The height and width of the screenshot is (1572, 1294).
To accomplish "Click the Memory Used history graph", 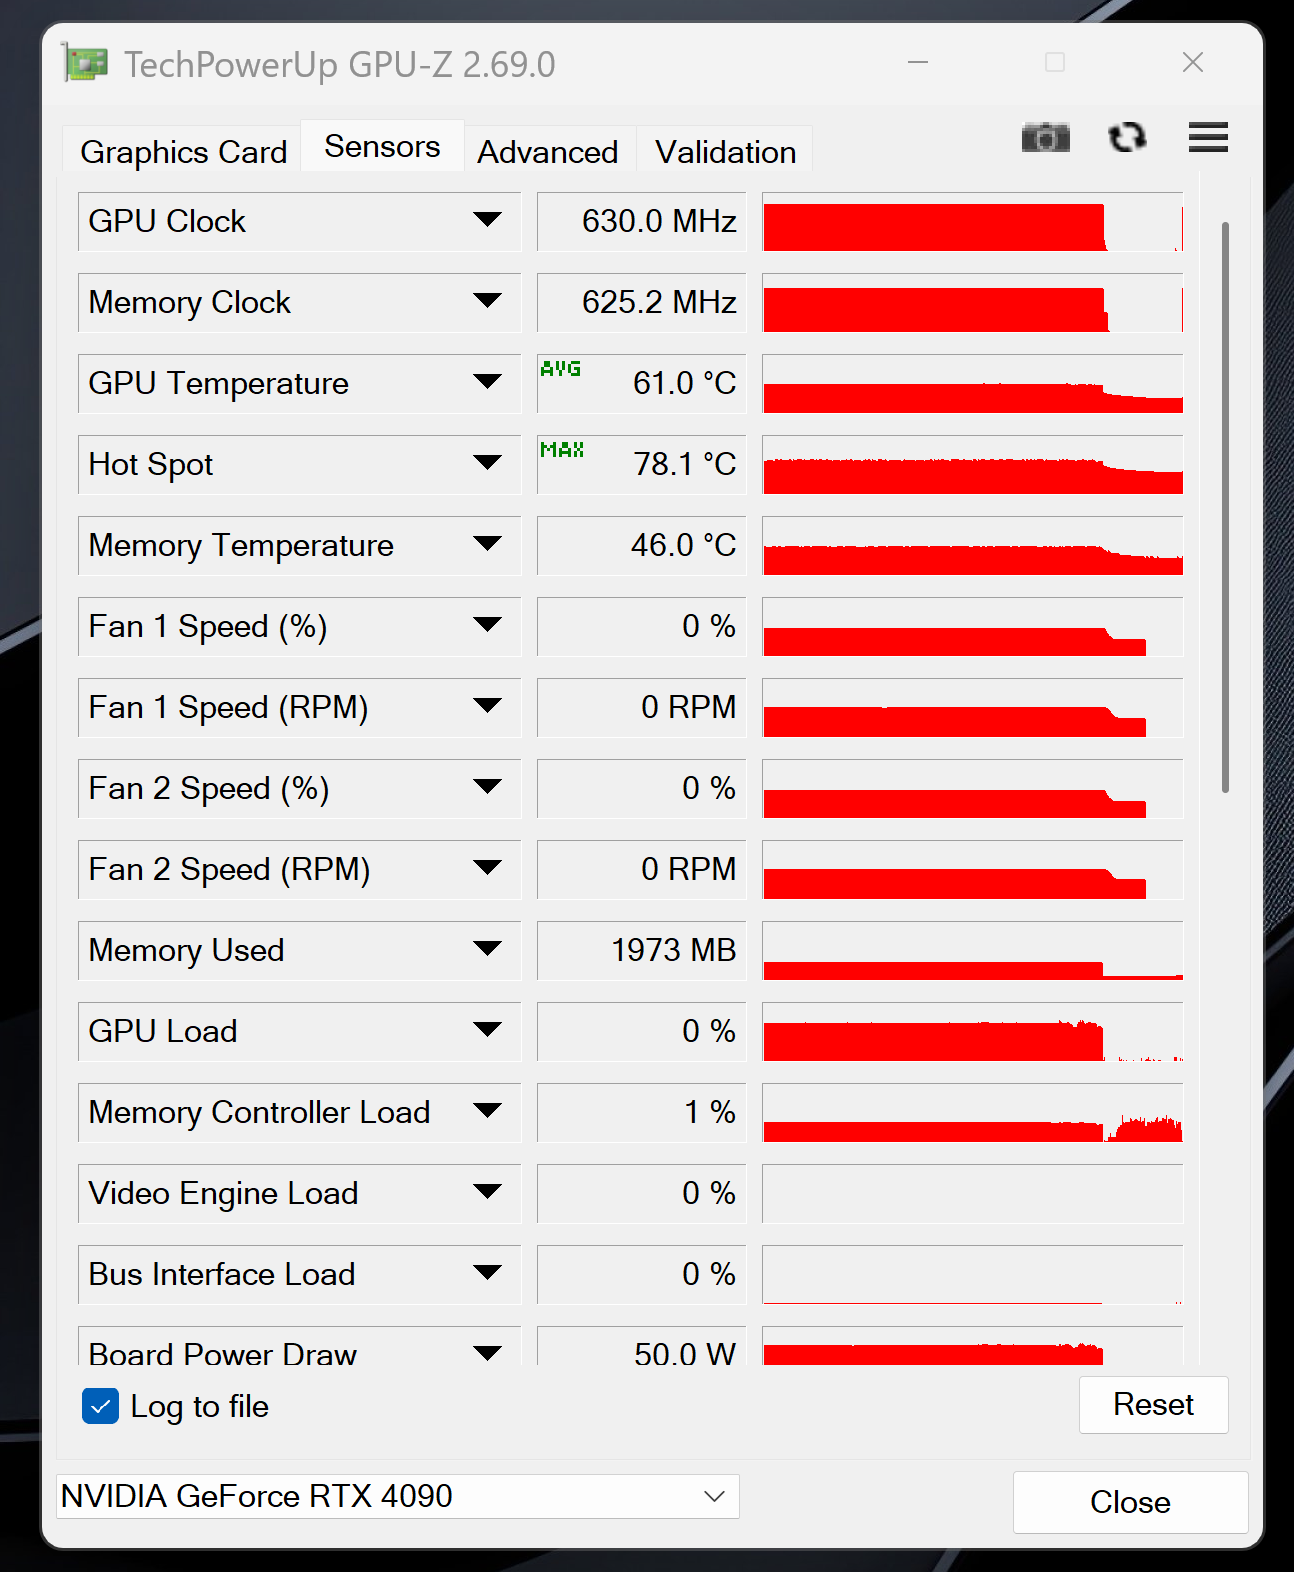I will pyautogui.click(x=972, y=951).
